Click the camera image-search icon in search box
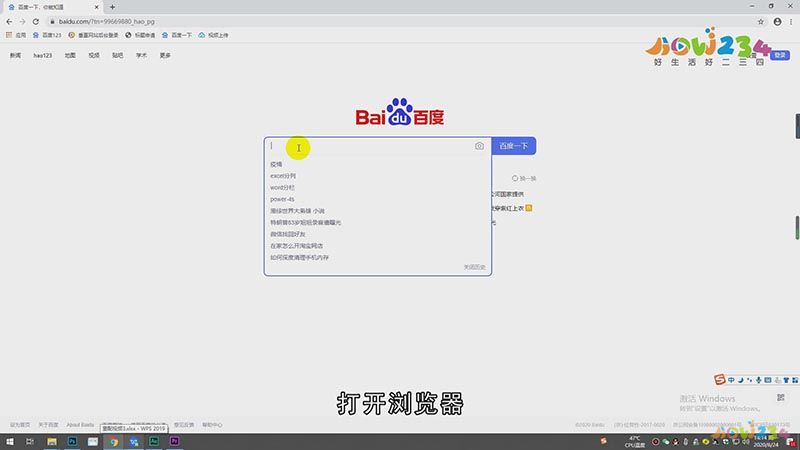This screenshot has height=450, width=800. point(479,146)
